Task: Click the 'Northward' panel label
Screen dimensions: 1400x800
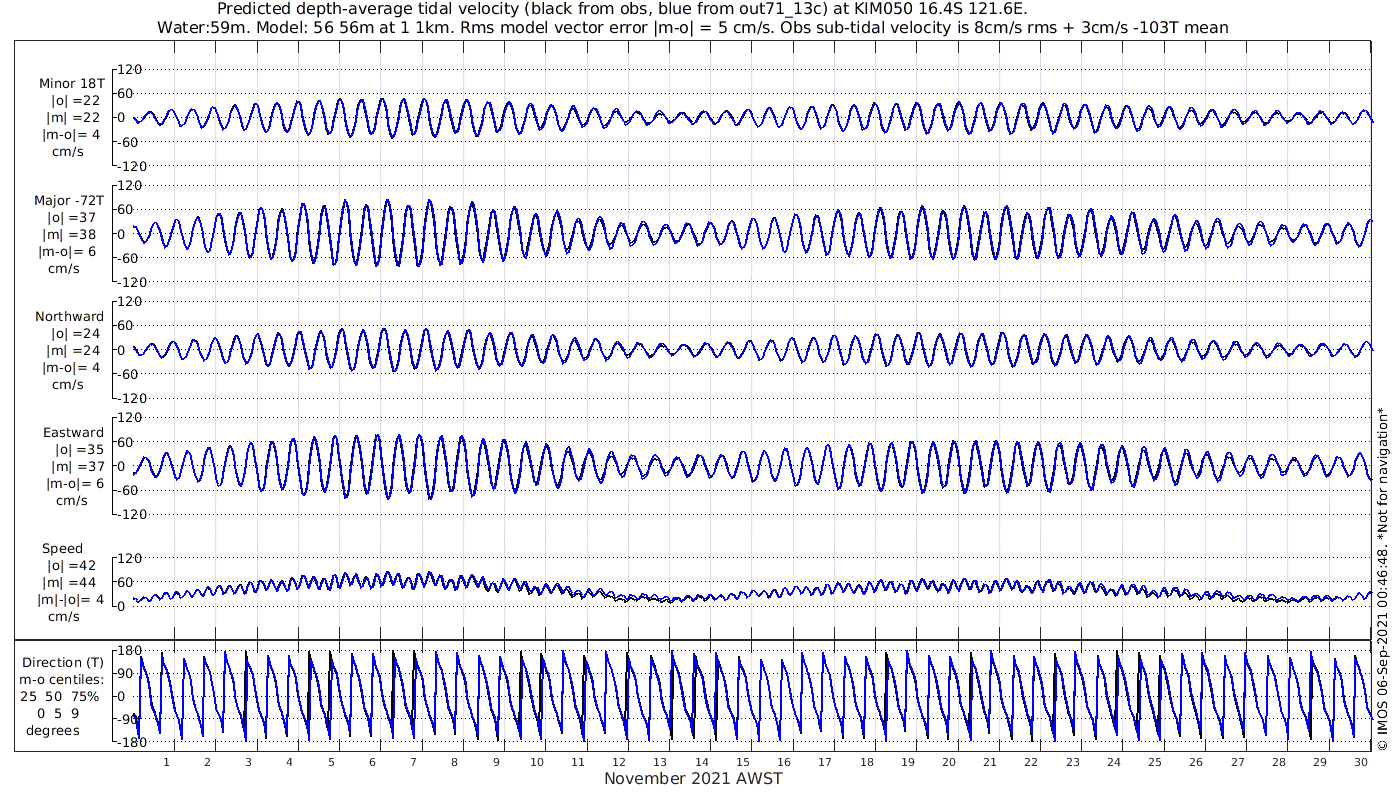Action: click(x=69, y=317)
